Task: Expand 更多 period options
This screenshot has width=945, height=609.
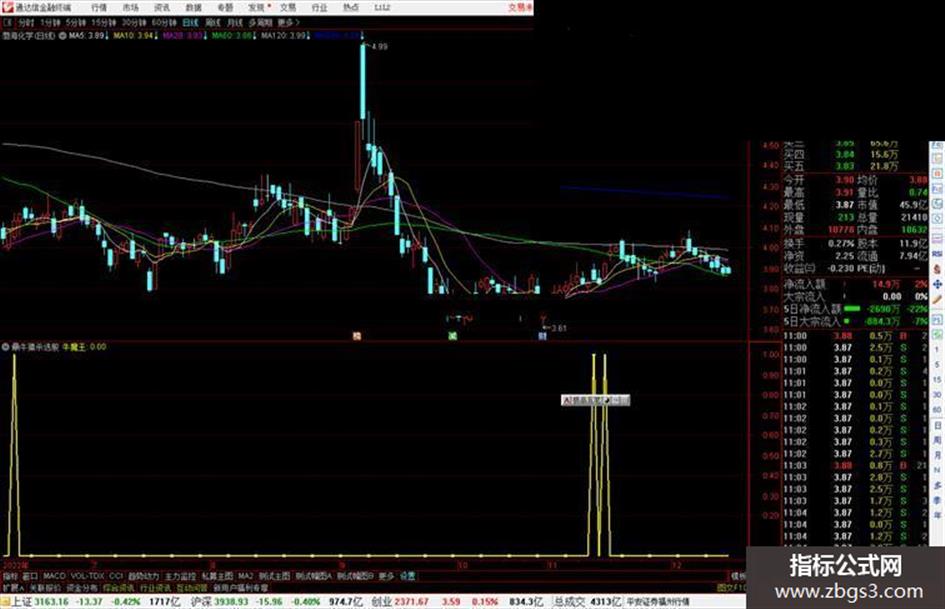Action: click(x=288, y=22)
